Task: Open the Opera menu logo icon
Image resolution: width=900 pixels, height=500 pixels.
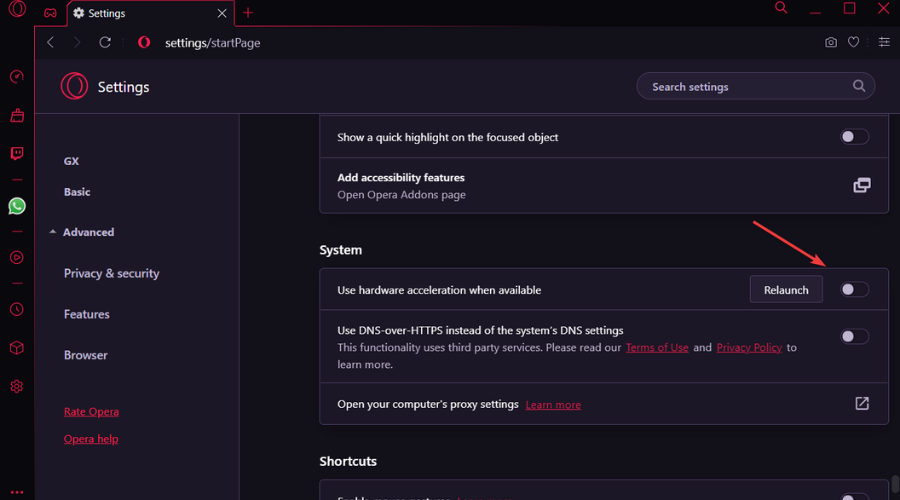Action: tap(17, 9)
